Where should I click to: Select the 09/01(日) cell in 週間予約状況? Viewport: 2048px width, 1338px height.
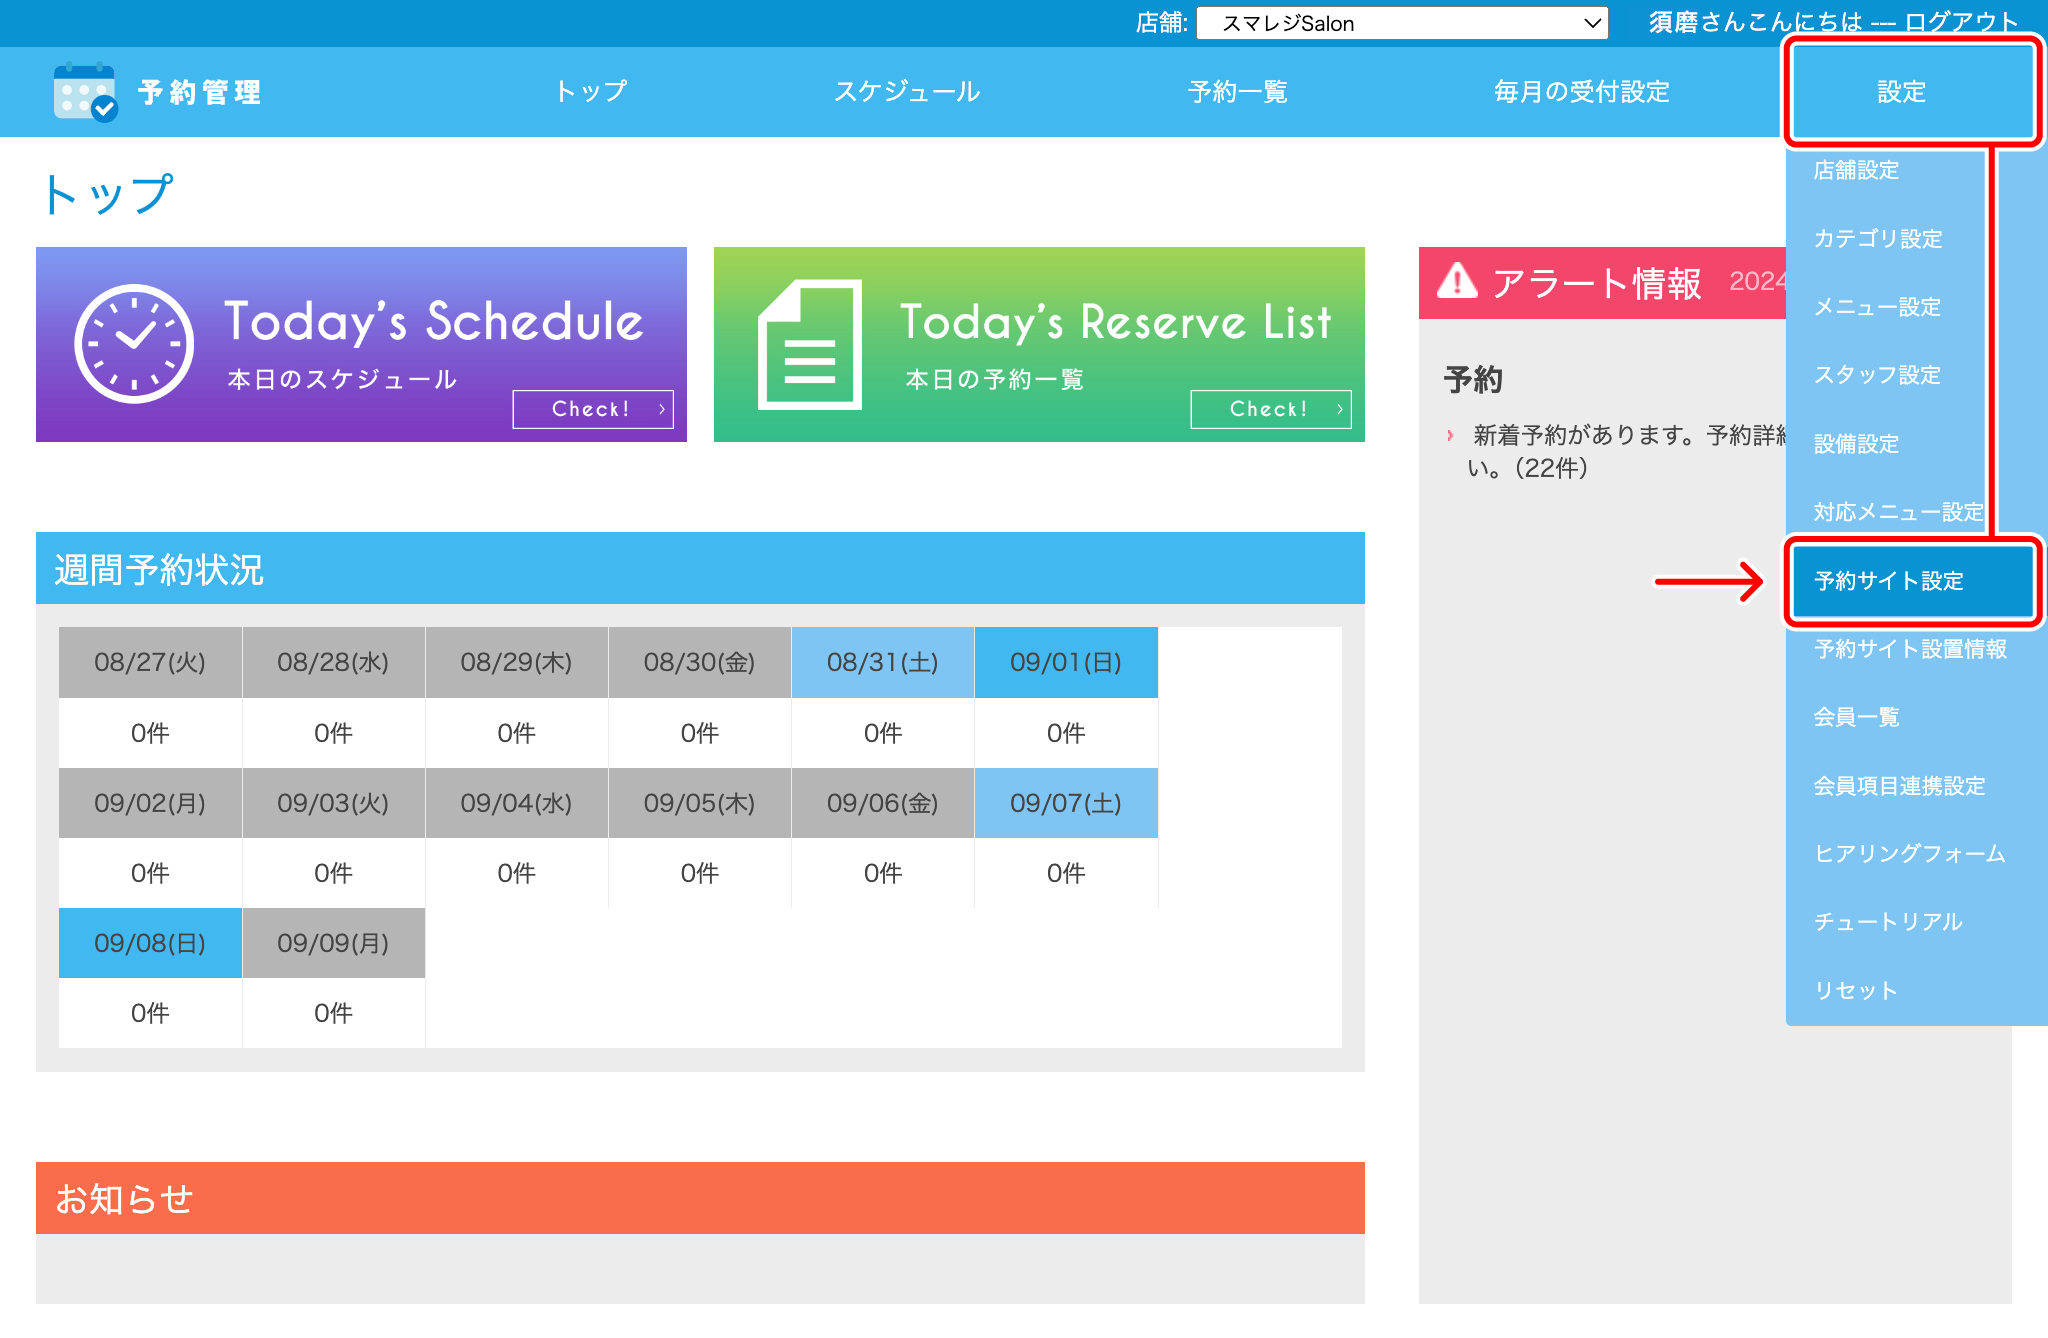point(1065,662)
